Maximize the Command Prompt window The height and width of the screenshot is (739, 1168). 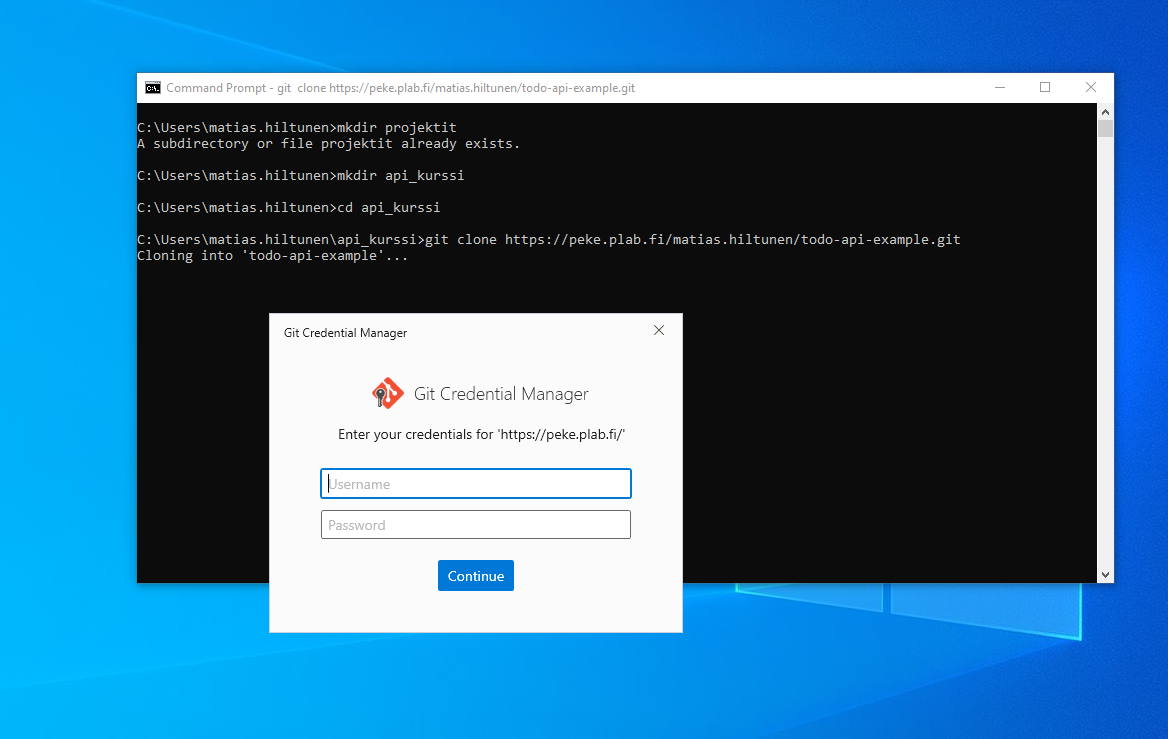1045,88
